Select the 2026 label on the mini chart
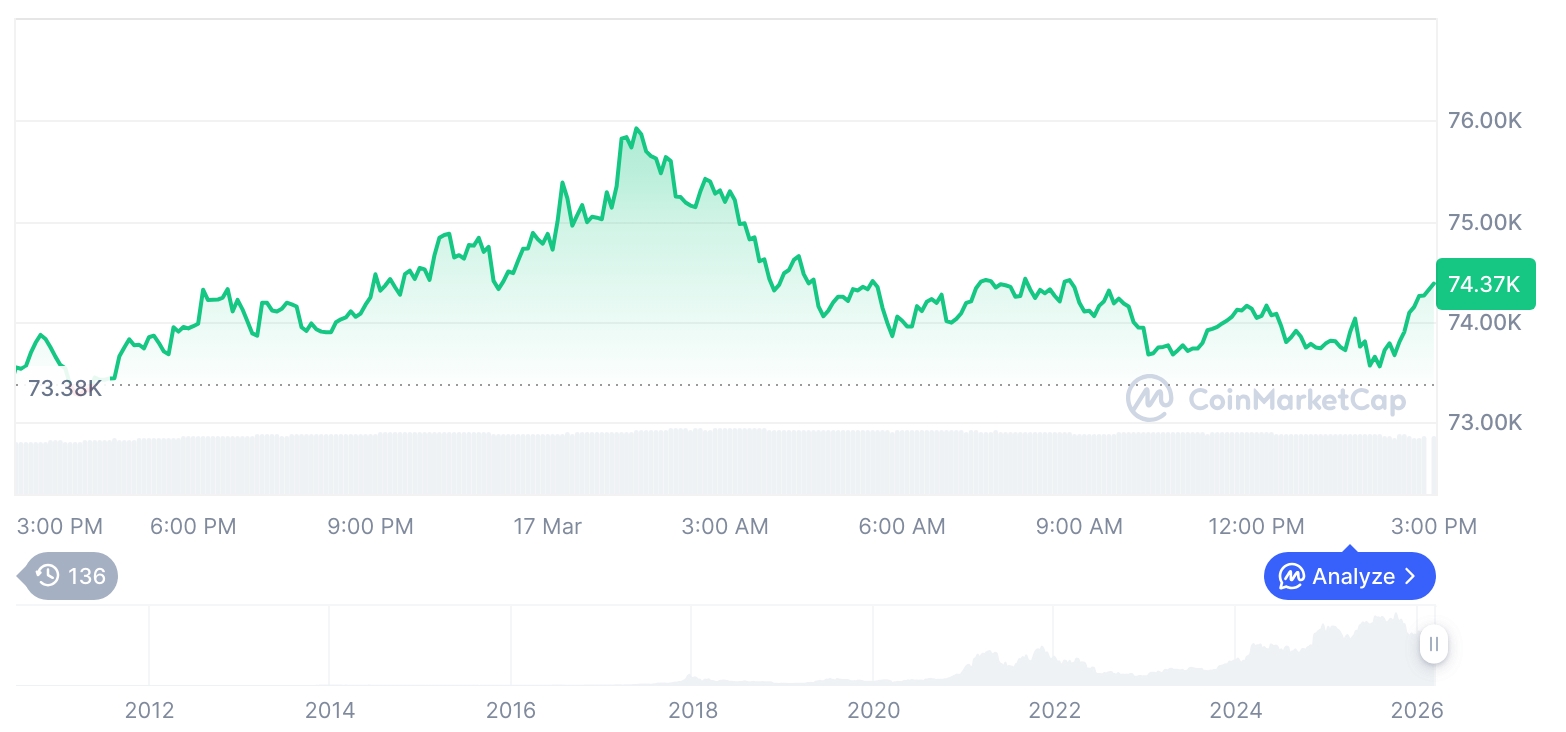This screenshot has width=1566, height=732. point(1418,710)
